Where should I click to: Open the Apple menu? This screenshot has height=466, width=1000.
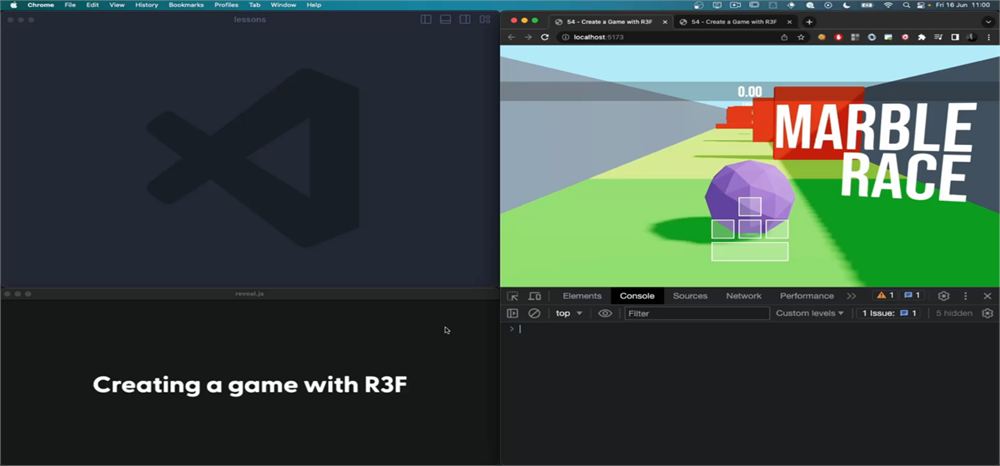tap(13, 4)
